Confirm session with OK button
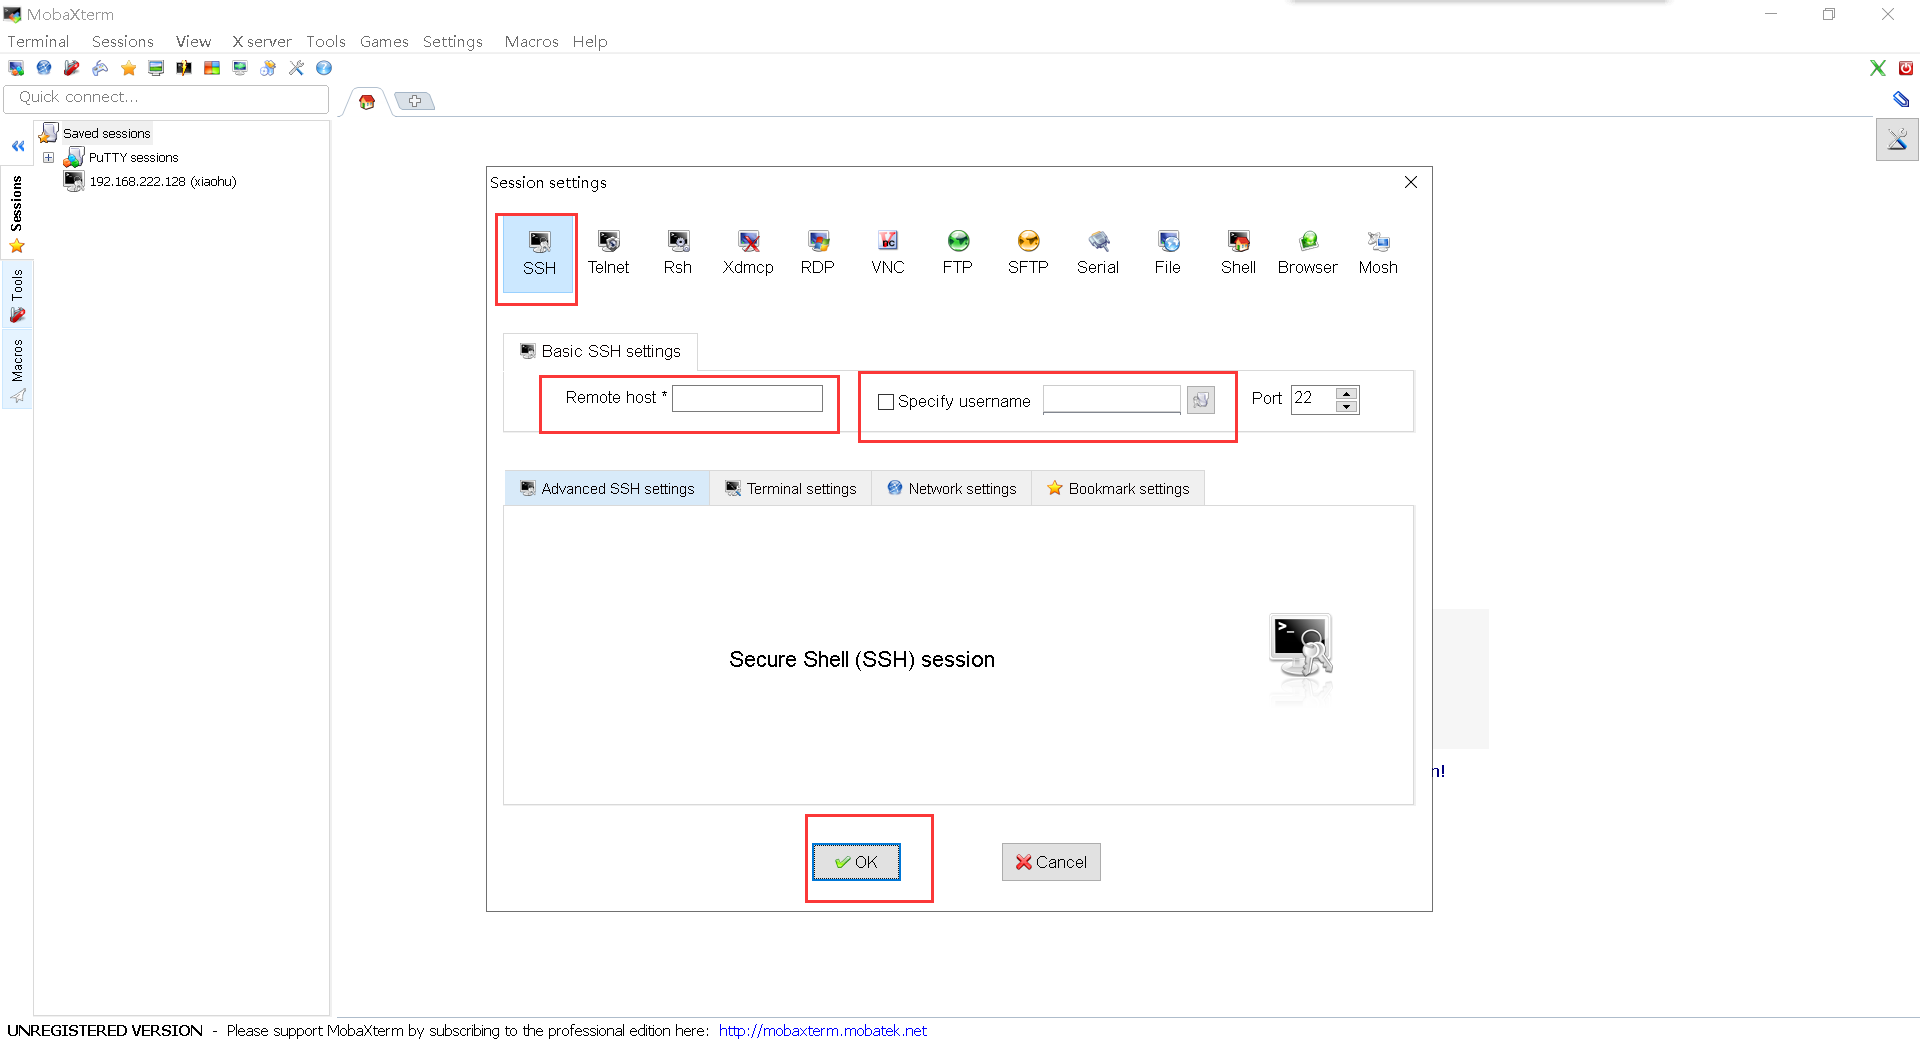 point(857,862)
